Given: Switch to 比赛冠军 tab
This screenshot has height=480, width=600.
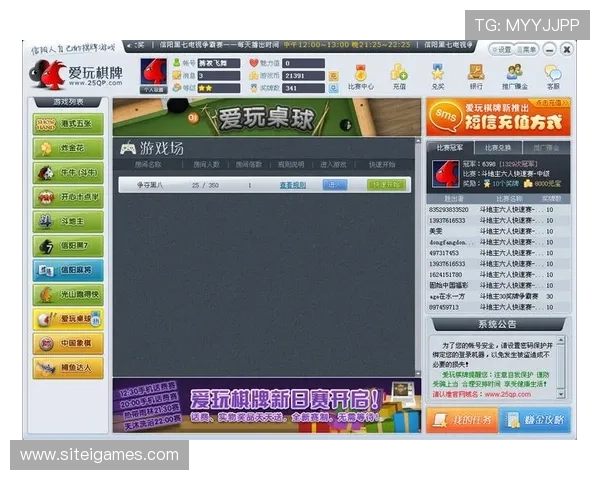Looking at the screenshot, I should [x=450, y=148].
